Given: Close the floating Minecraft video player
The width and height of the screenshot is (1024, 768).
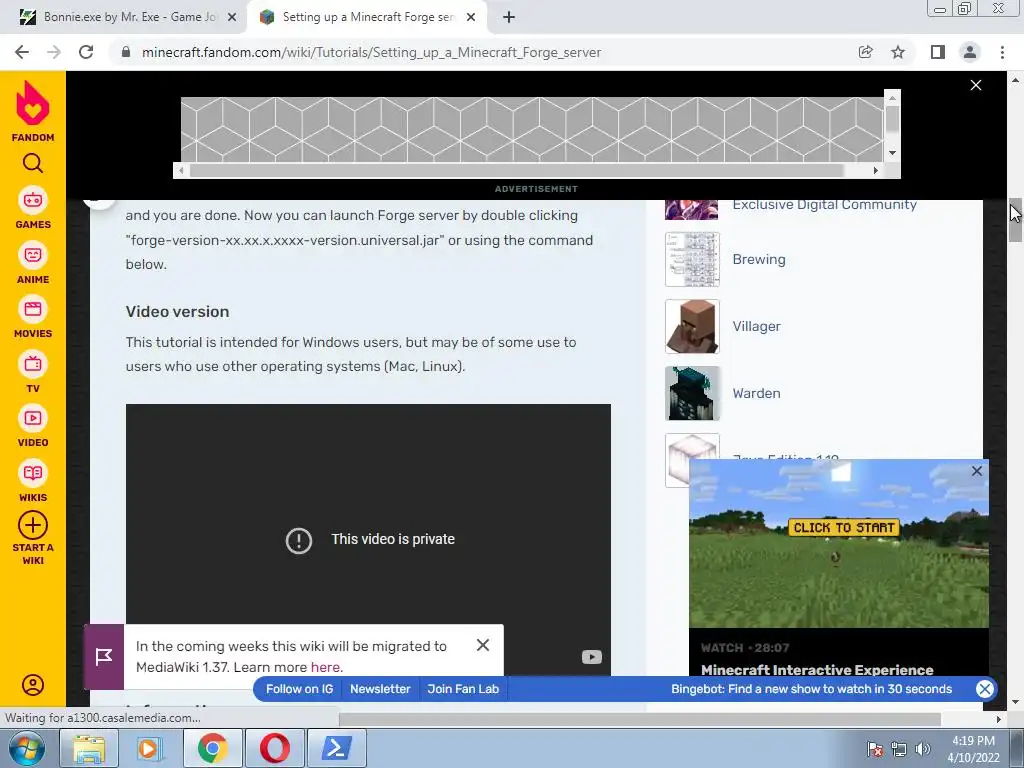Looking at the screenshot, I should coord(976,471).
